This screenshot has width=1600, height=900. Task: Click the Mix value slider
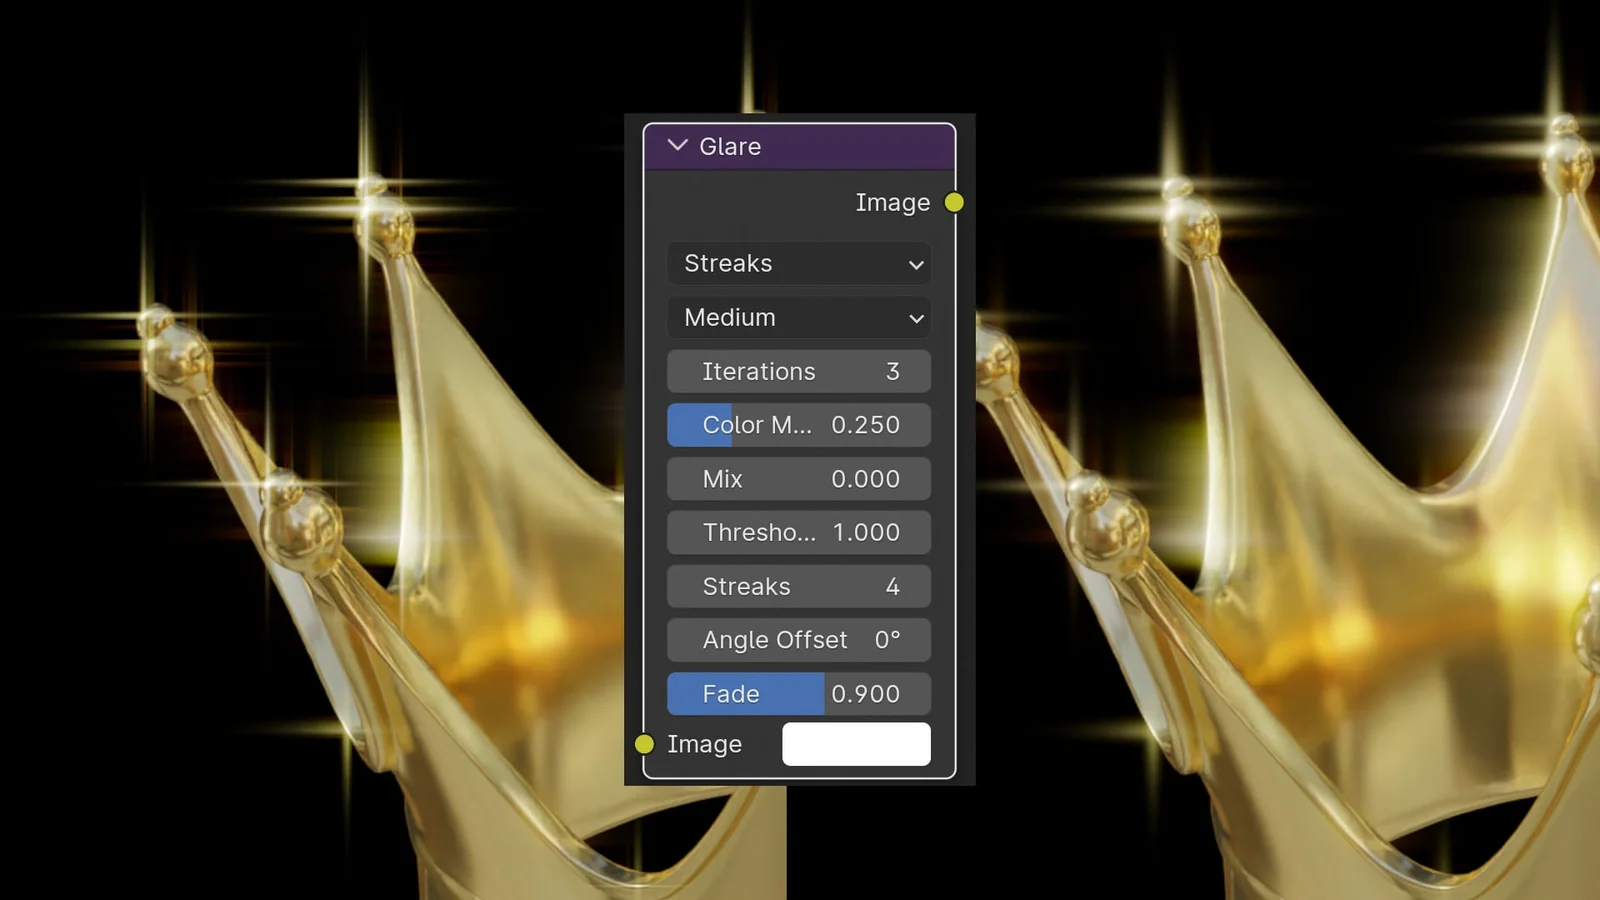click(799, 479)
